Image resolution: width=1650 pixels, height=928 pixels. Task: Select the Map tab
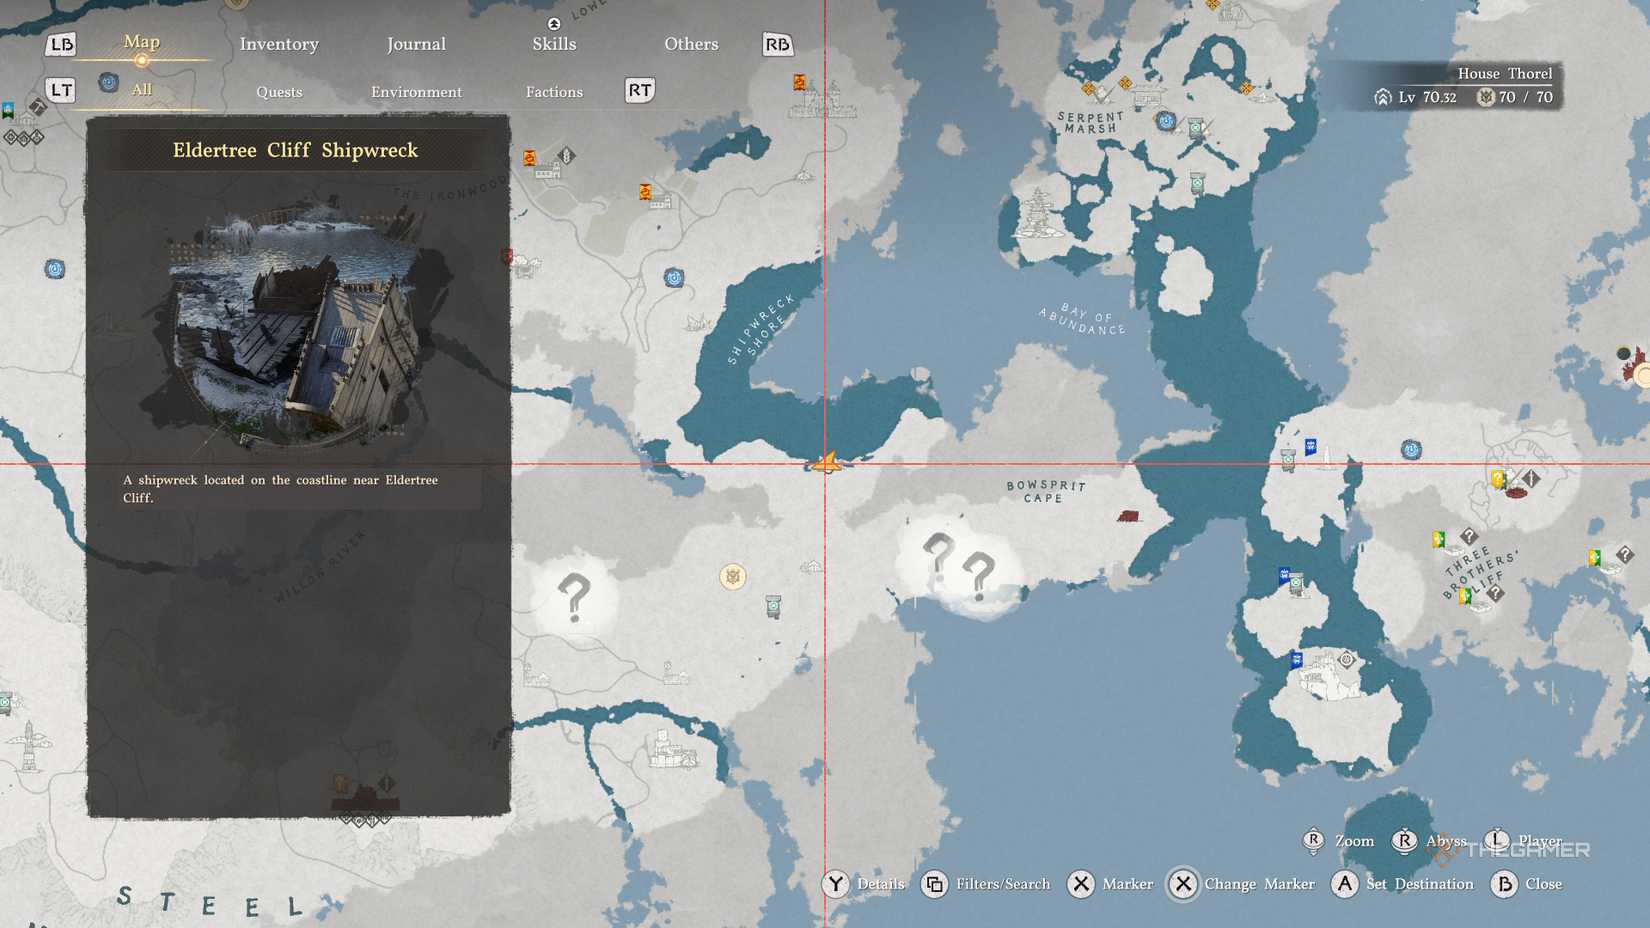pos(141,42)
